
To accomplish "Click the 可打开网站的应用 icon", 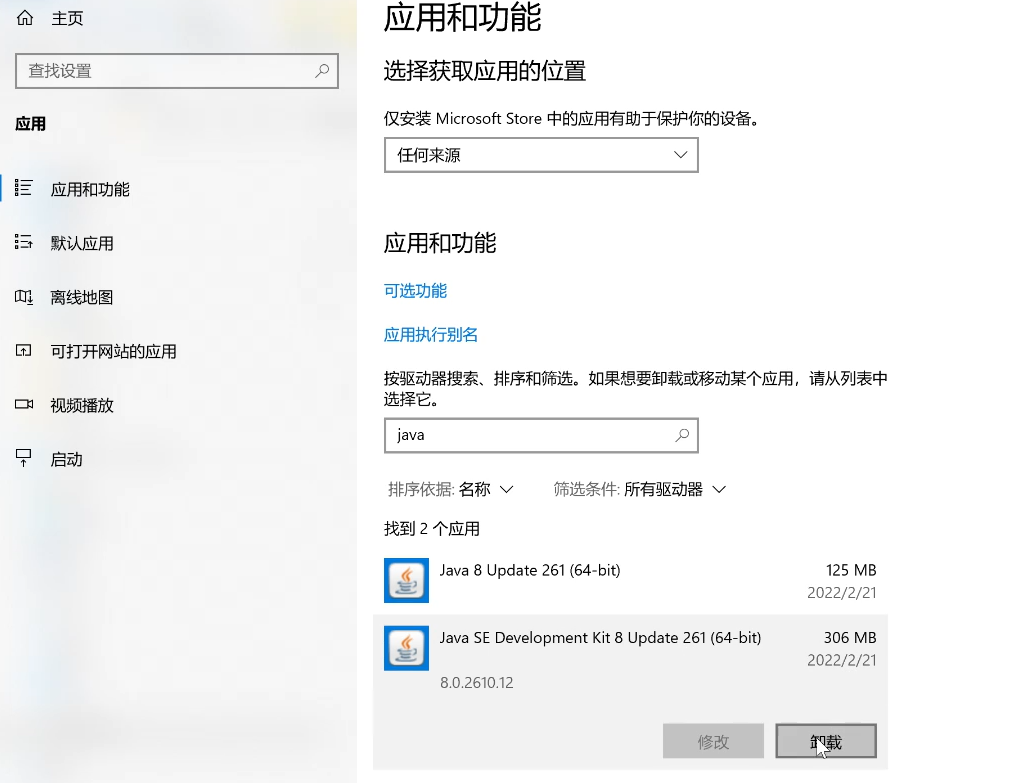I will point(24,350).
